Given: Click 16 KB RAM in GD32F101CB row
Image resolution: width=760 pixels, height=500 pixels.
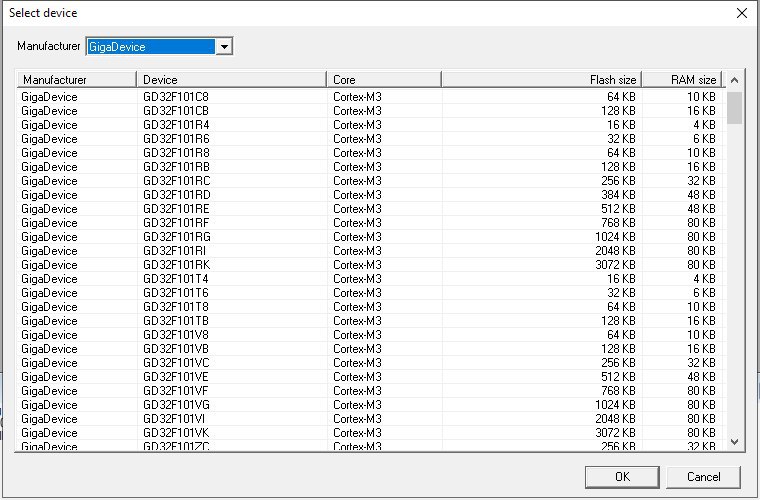Looking at the screenshot, I should 701,111.
